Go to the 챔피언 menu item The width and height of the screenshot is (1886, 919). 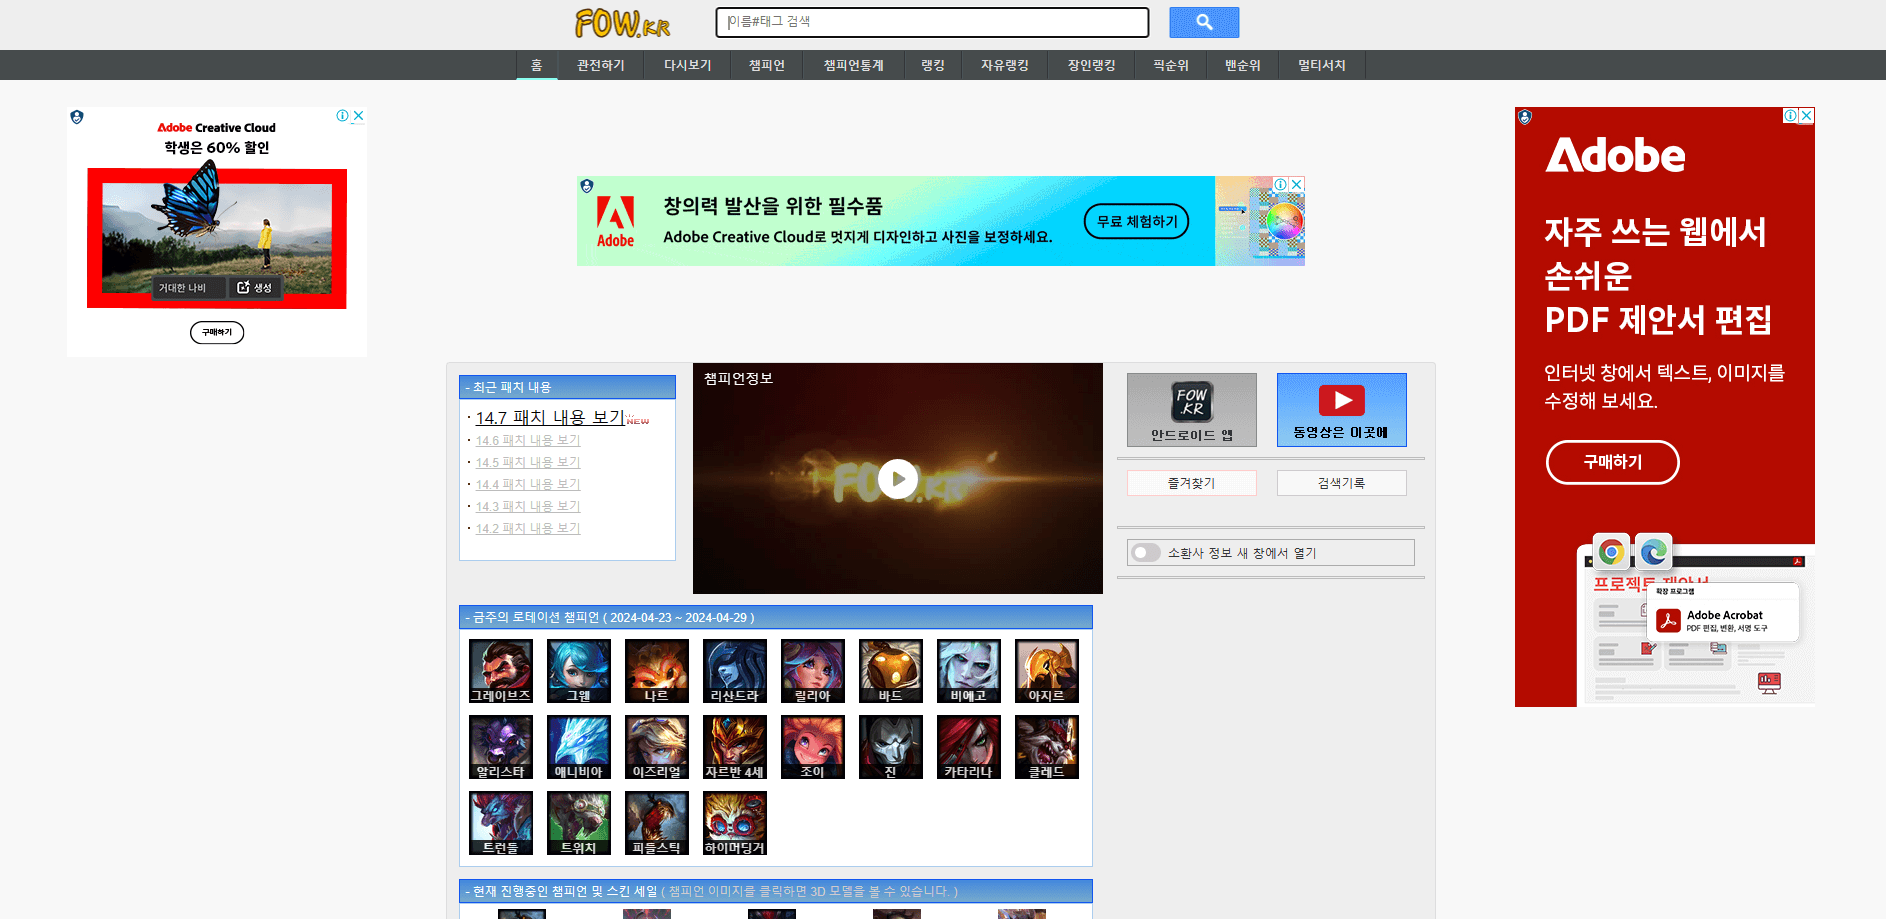pyautogui.click(x=767, y=65)
